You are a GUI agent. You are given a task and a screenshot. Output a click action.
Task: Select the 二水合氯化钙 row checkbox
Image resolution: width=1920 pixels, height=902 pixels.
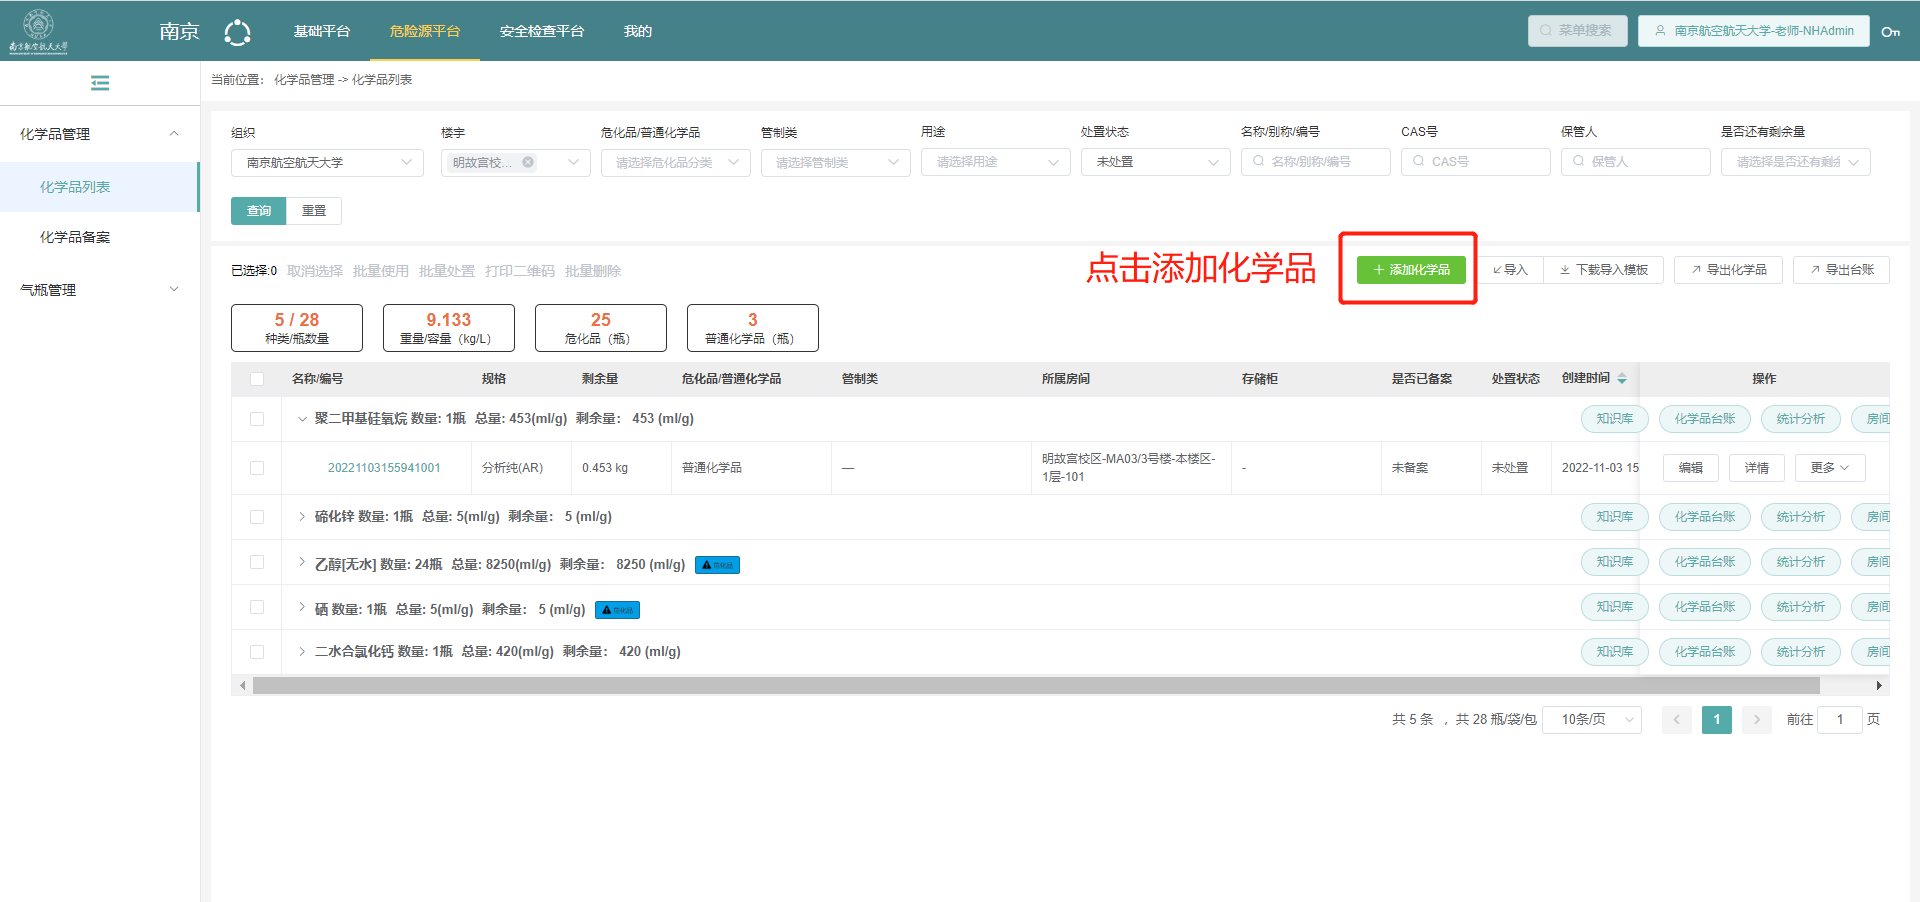(x=257, y=652)
